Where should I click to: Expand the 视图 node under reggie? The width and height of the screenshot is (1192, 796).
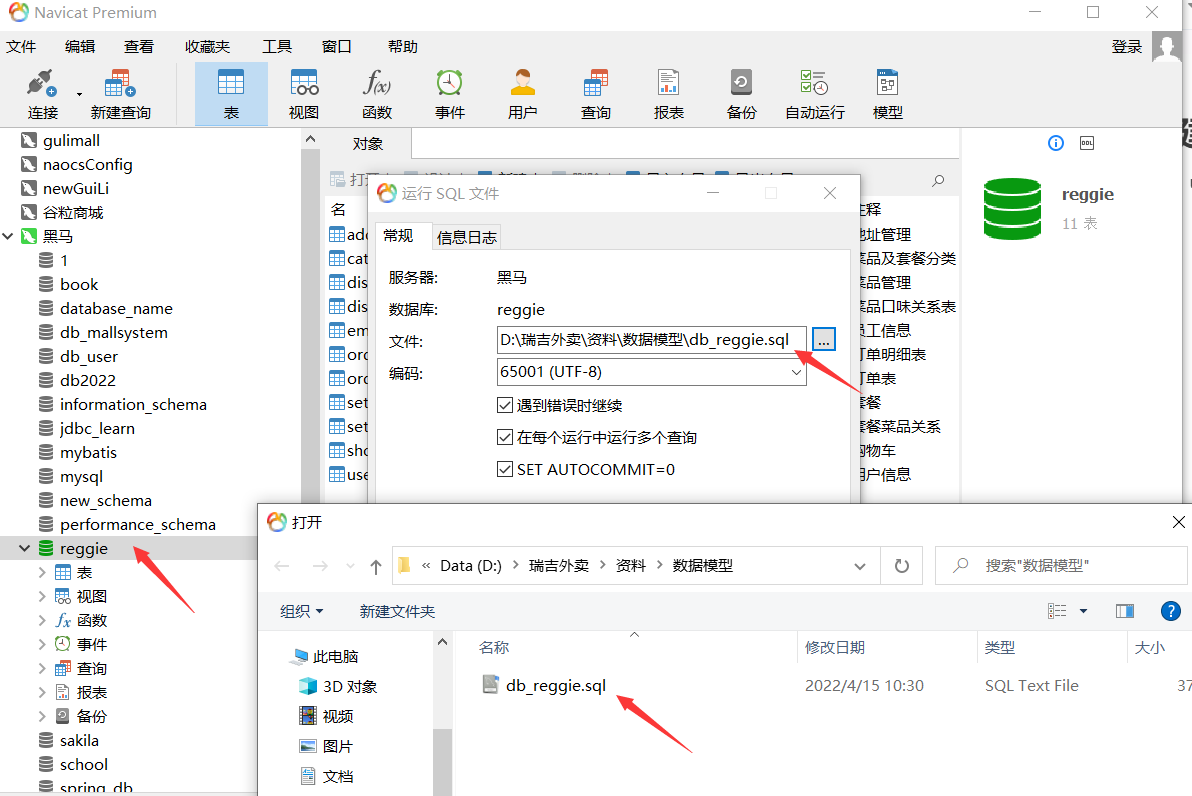[43, 597]
